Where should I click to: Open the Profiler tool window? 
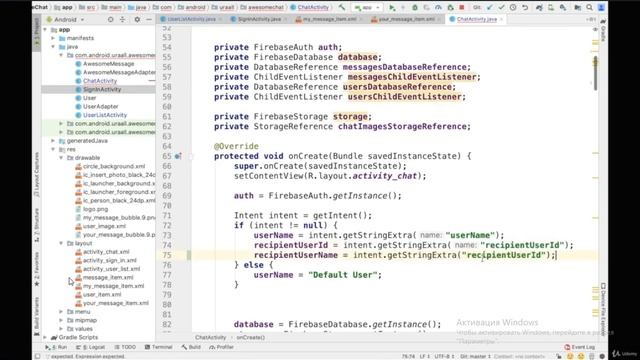click(221, 347)
